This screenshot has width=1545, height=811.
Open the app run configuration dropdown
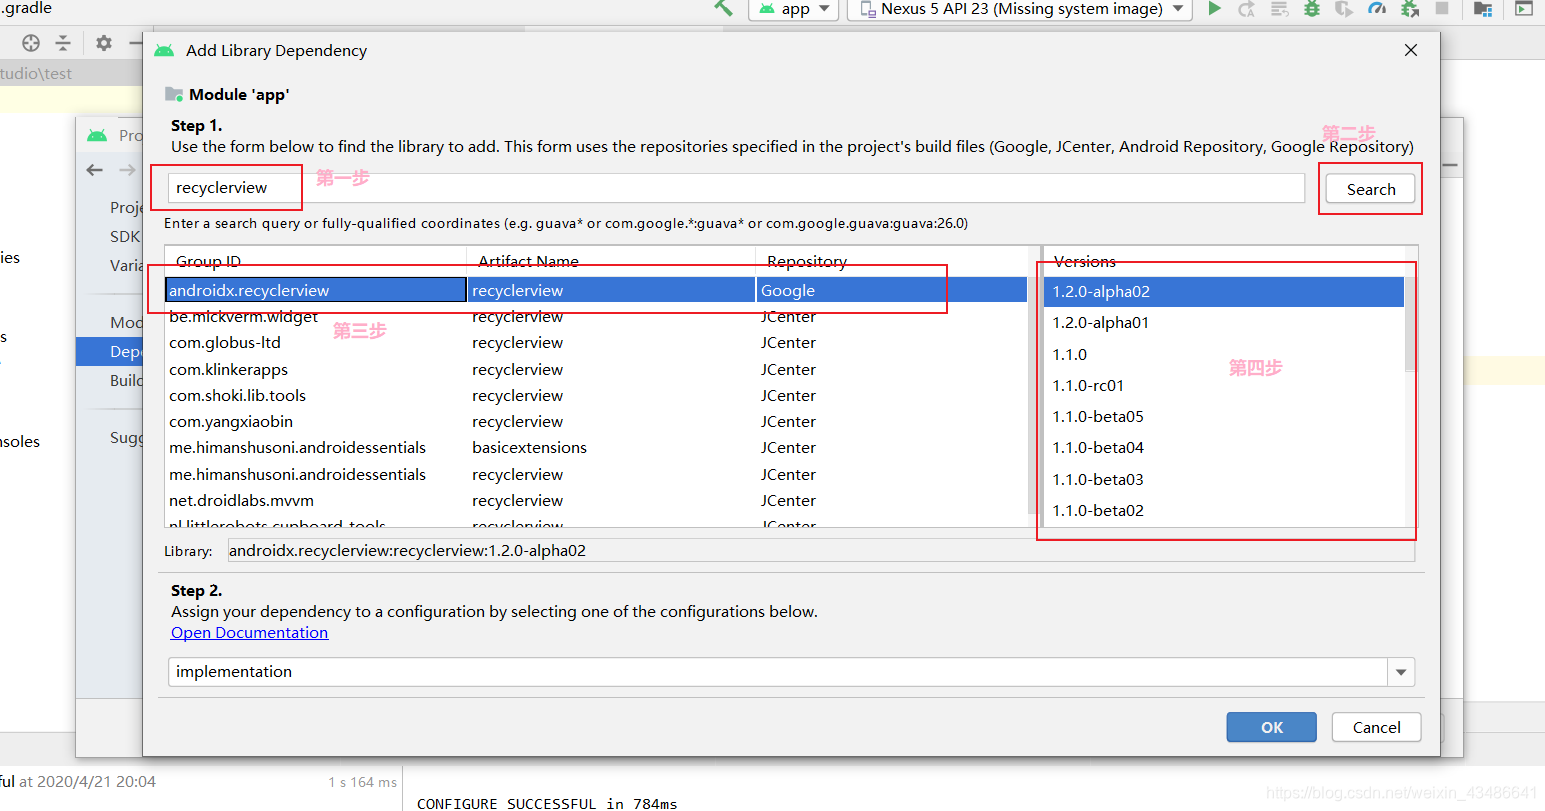click(795, 9)
